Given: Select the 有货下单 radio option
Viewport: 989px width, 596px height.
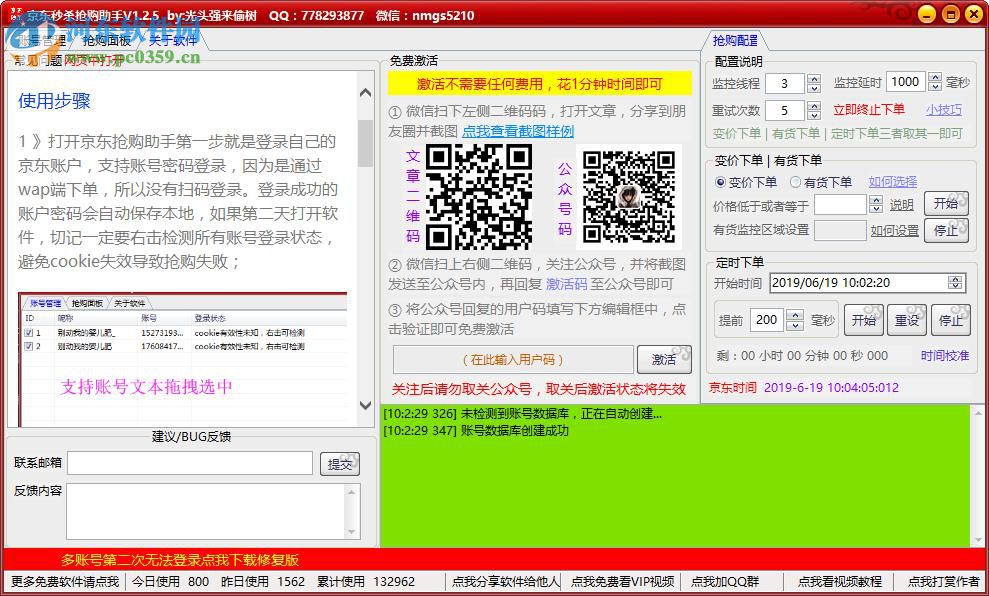Looking at the screenshot, I should point(796,182).
